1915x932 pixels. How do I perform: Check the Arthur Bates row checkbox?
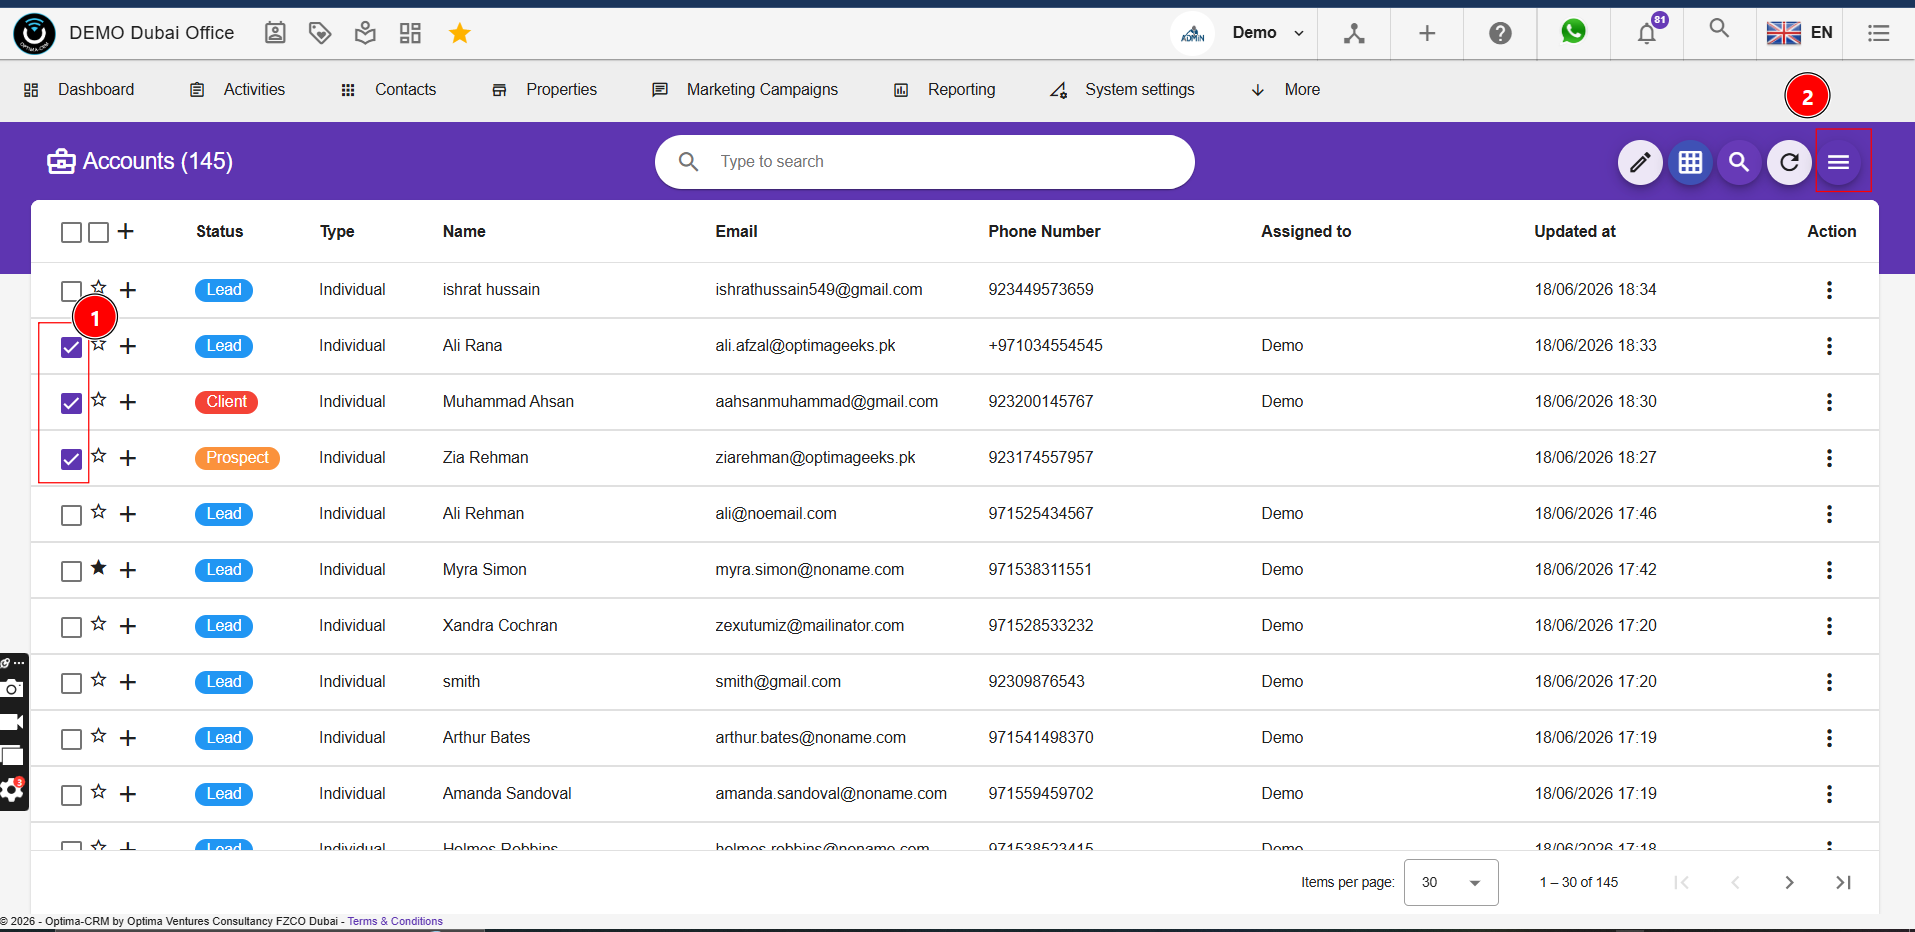point(71,739)
